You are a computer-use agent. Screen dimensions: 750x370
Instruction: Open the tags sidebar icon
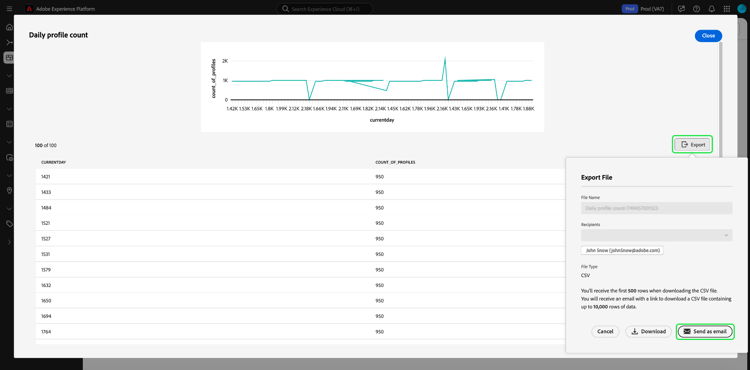click(9, 223)
